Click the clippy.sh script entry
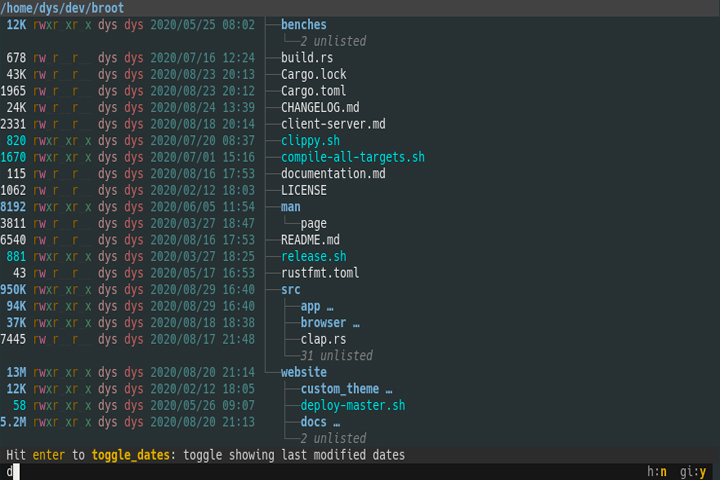 click(x=310, y=141)
